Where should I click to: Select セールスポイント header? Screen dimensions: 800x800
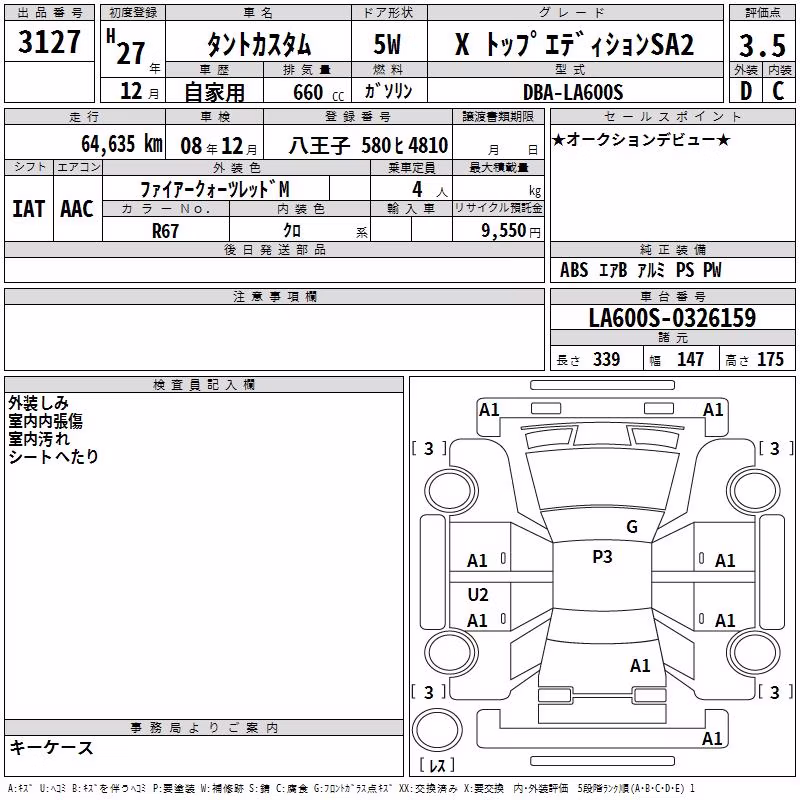(672, 117)
